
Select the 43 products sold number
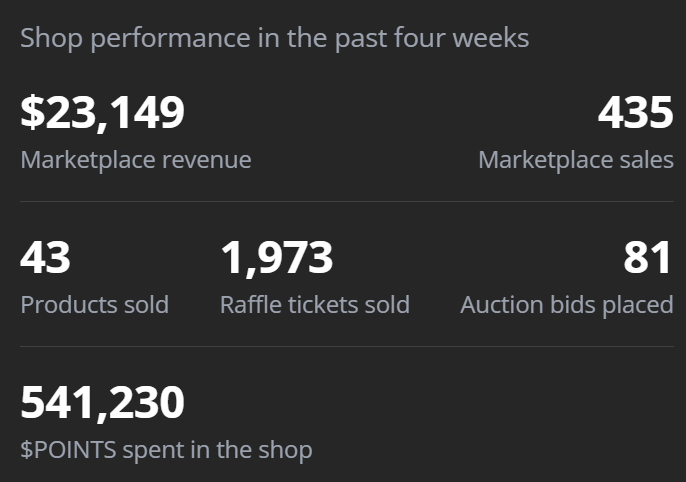[46, 258]
